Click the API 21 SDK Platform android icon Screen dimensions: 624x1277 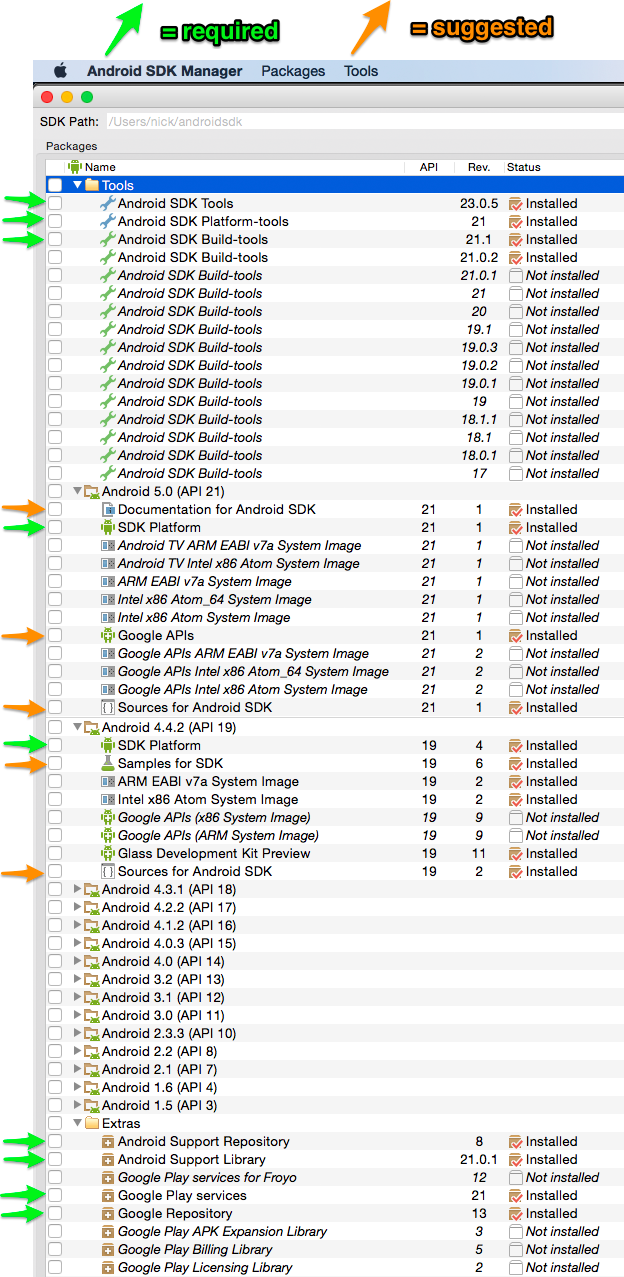pyautogui.click(x=108, y=527)
